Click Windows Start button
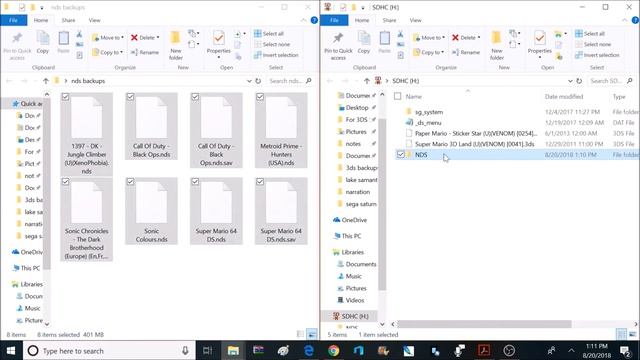The width and height of the screenshot is (640, 360). 11,350
